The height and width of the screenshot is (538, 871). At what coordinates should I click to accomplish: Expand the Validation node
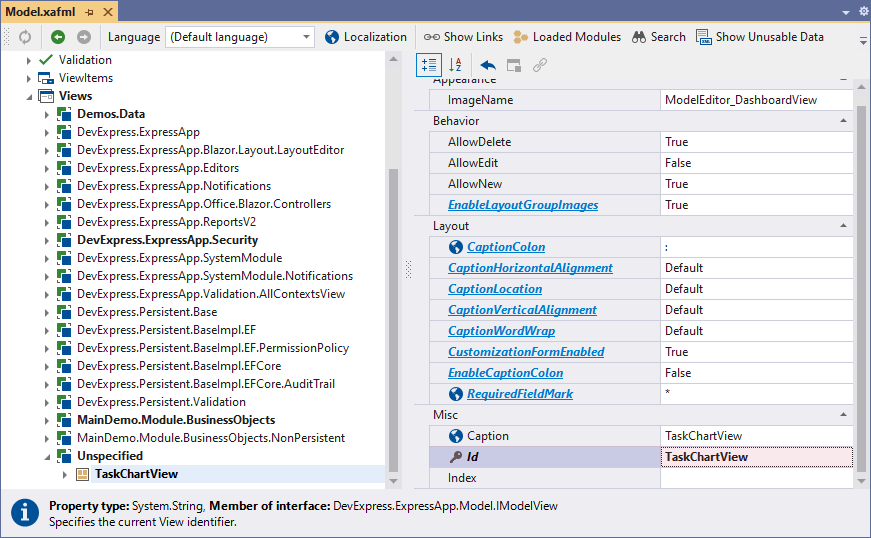pos(28,61)
